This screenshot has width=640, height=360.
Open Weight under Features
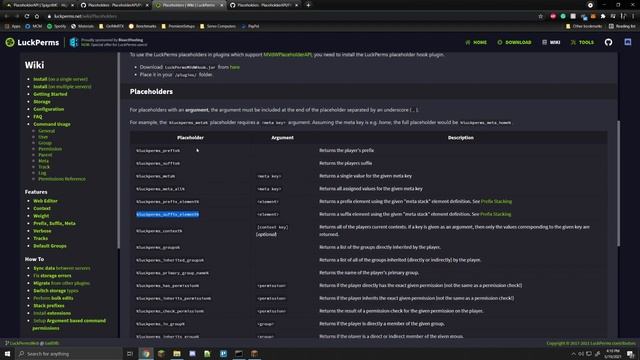point(41,216)
